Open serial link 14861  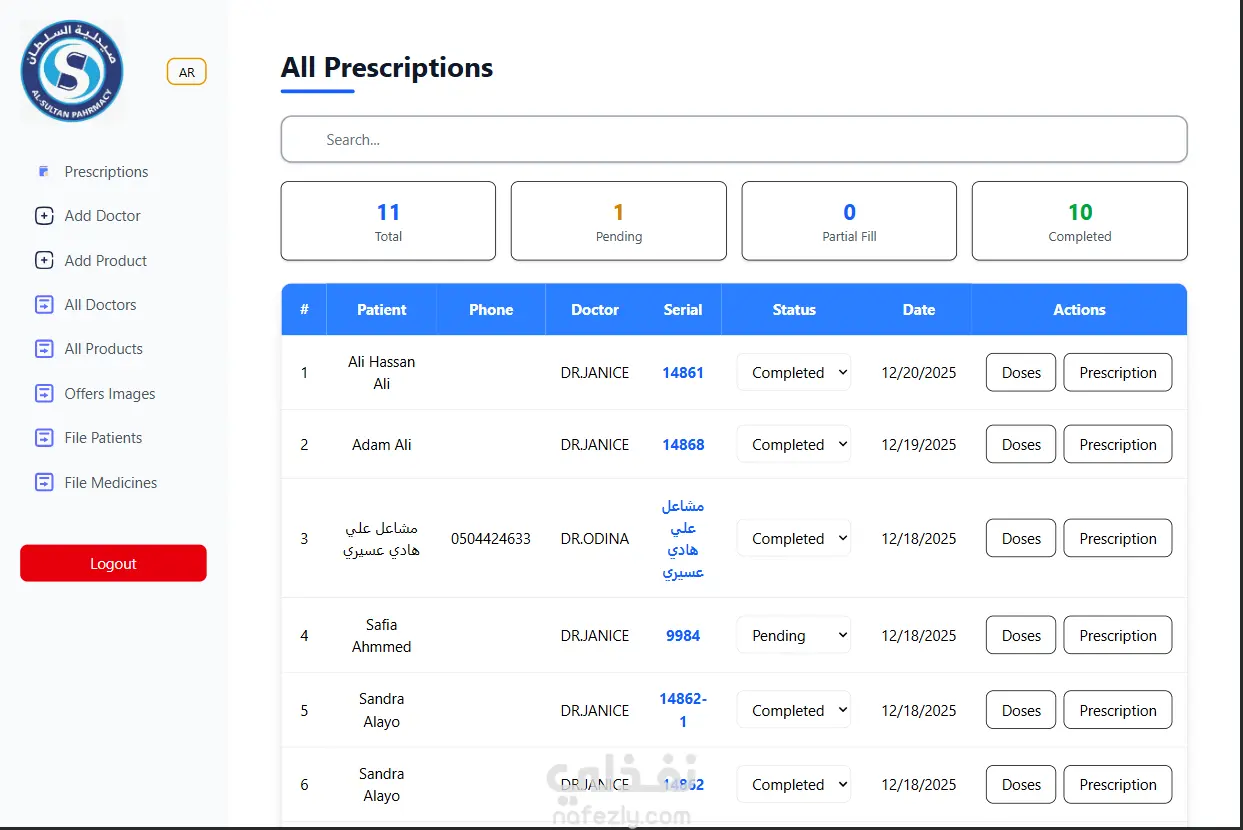[683, 373]
